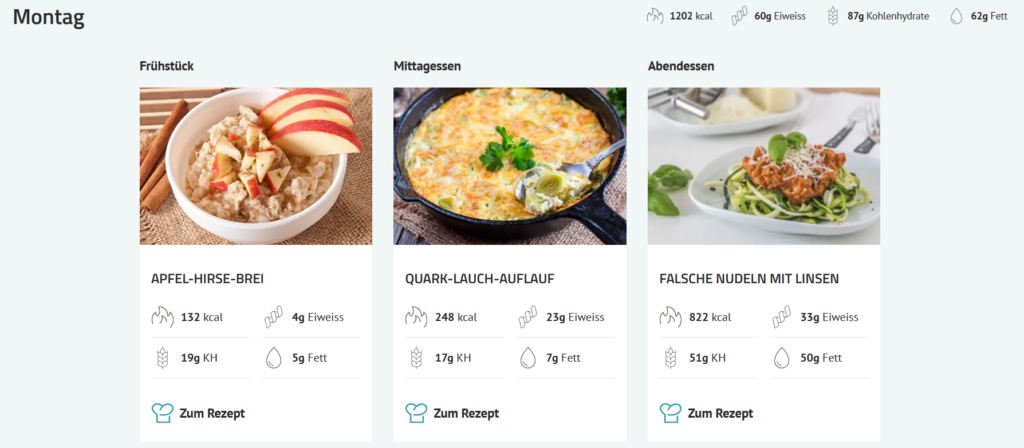Open Zum Rezept for Apfel-Hirse-Brei

tap(212, 413)
